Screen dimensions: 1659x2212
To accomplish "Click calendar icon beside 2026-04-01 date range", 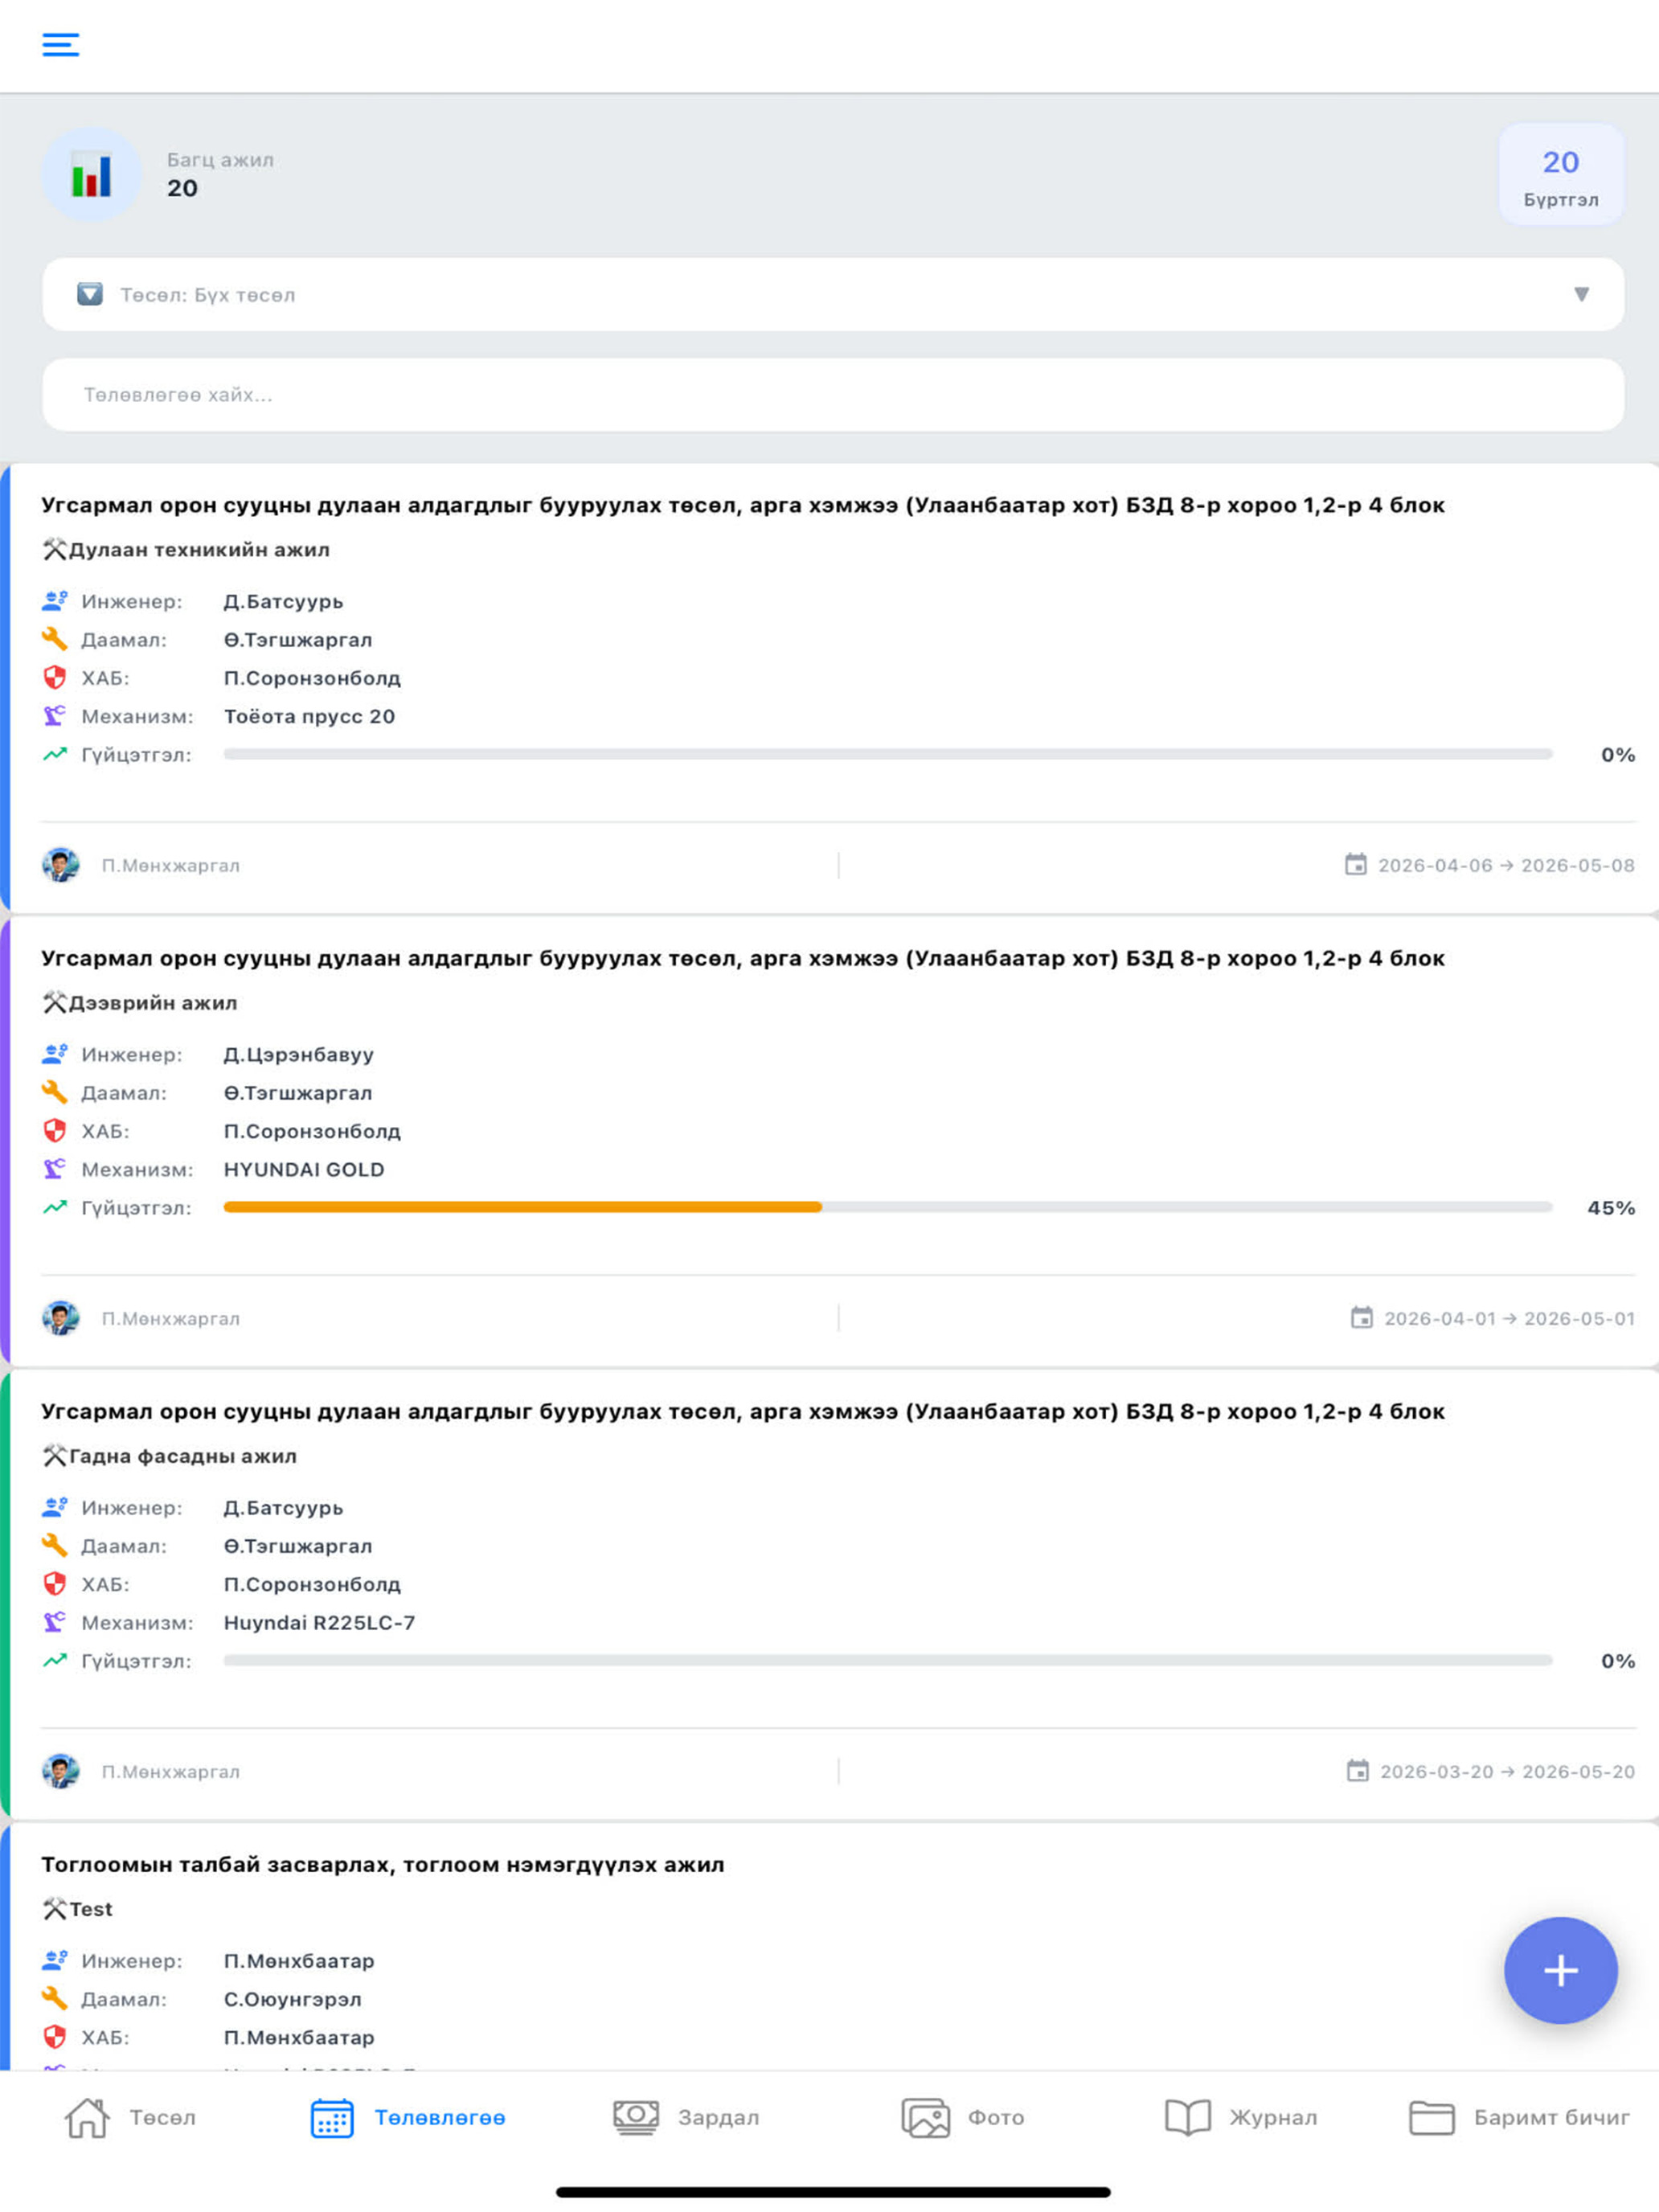I will 1361,1317.
